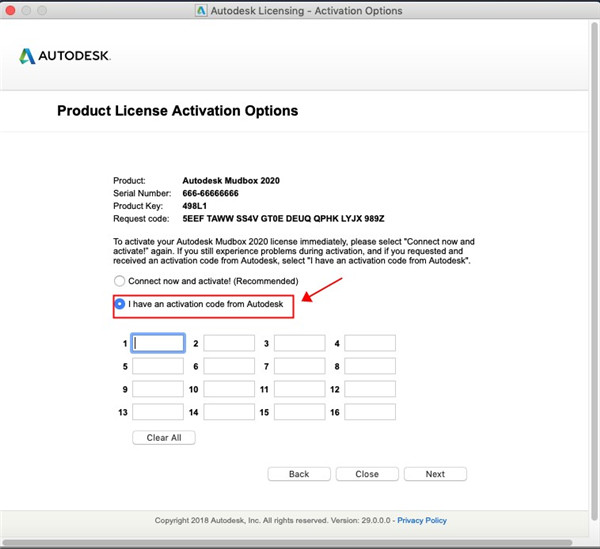Click activation code field 8
Viewport: 600px width, 549px height.
pyautogui.click(x=370, y=366)
